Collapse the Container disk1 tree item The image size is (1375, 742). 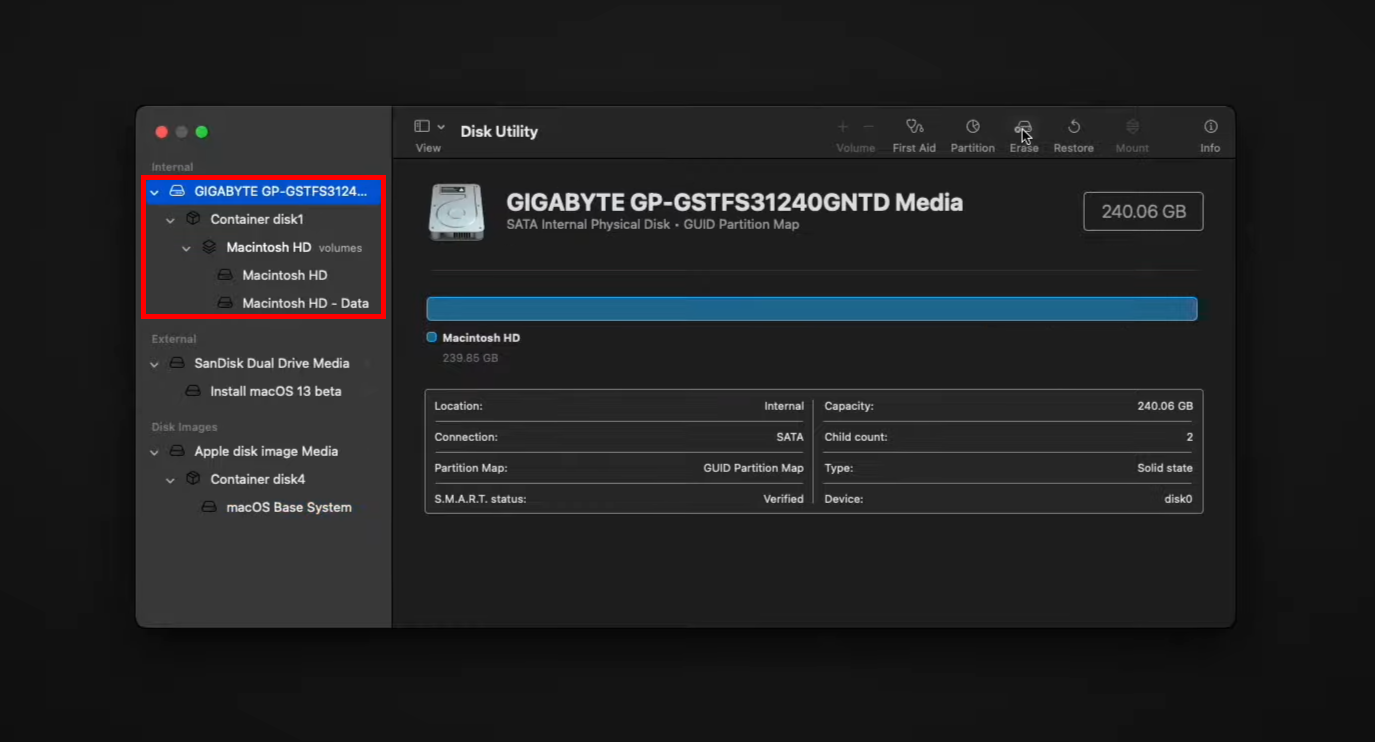coord(169,218)
